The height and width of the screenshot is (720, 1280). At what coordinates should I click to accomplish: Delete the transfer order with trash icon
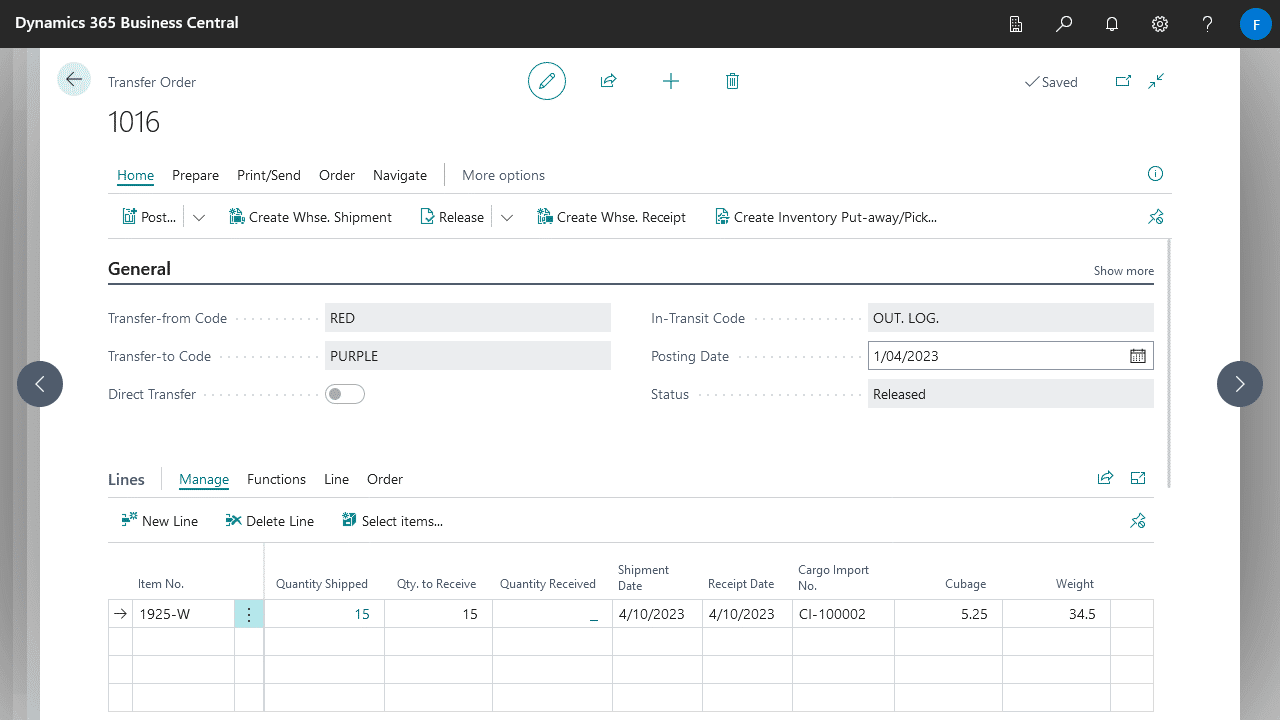point(732,81)
